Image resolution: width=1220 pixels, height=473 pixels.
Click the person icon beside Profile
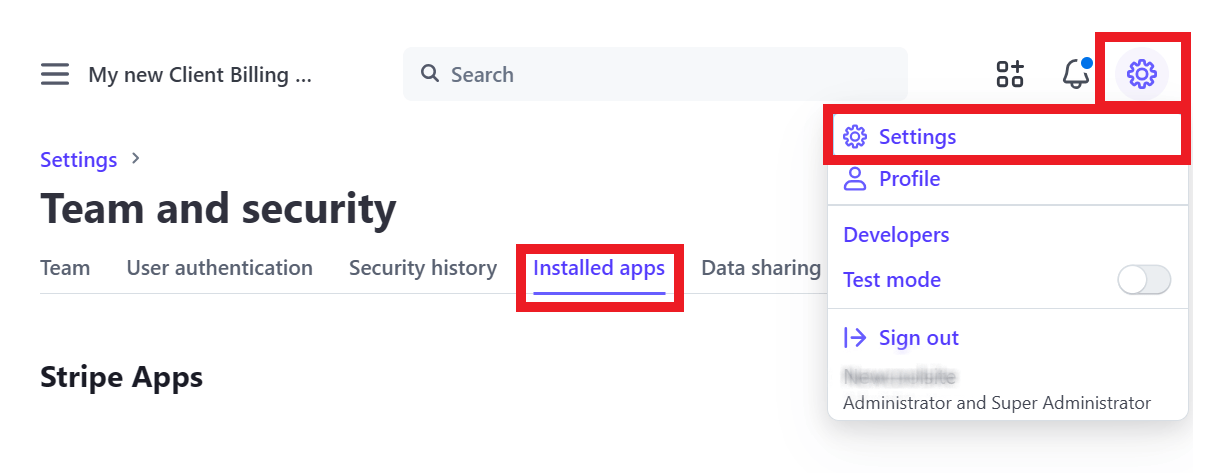pyautogui.click(x=855, y=179)
